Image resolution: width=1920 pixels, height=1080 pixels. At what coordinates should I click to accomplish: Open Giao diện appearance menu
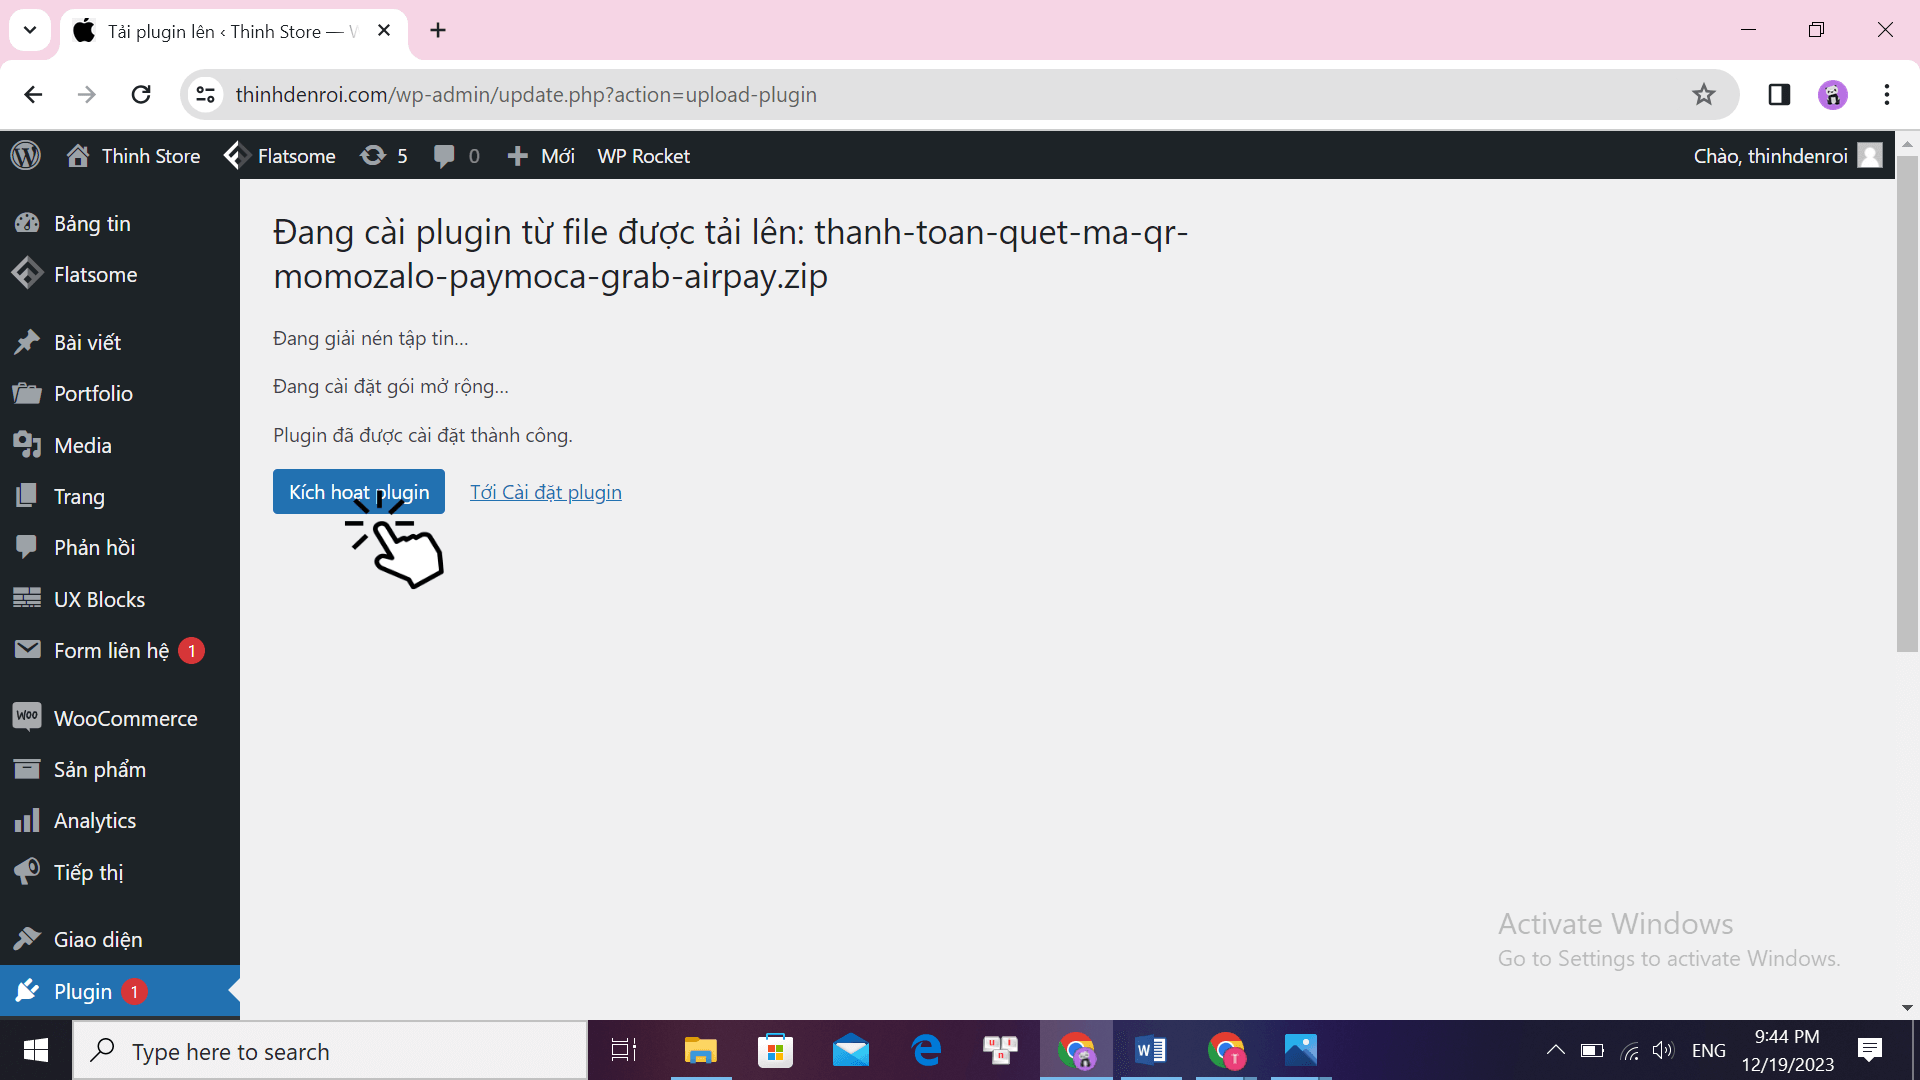click(x=120, y=939)
